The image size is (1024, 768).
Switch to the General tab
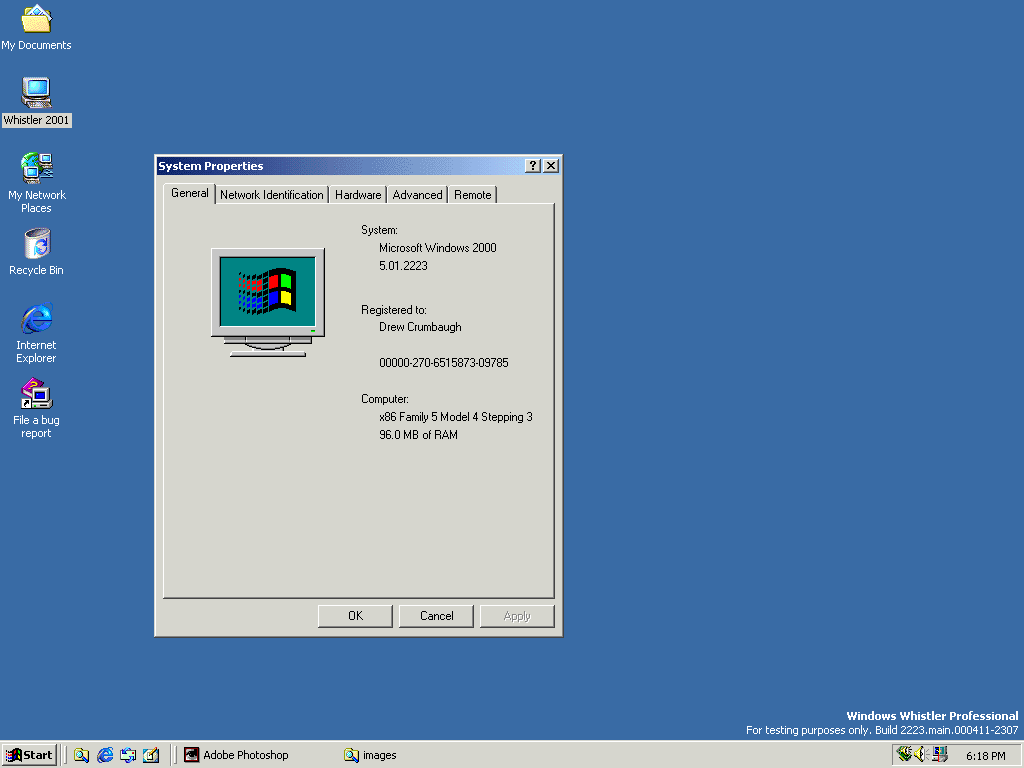pos(189,193)
